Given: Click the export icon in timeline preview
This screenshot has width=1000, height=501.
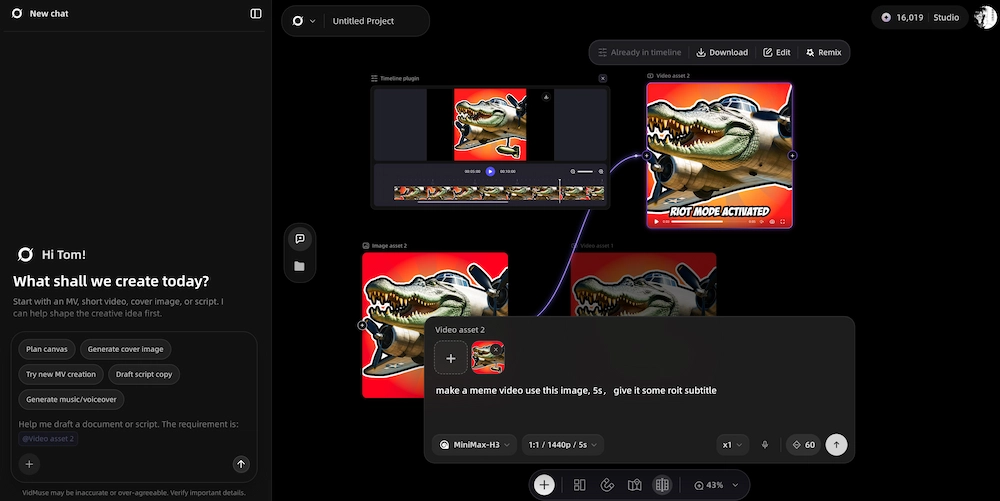Looking at the screenshot, I should (x=546, y=97).
